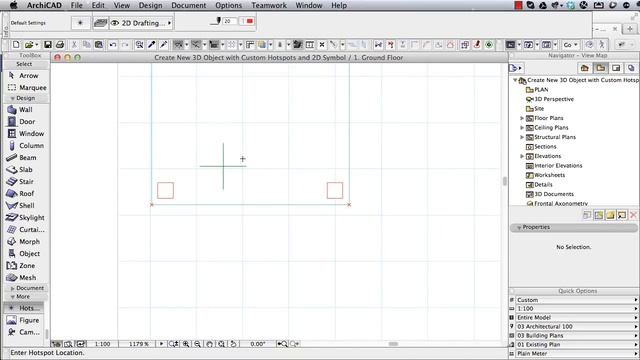Open the 03 Architectural 100 dropdown
The width and height of the screenshot is (640, 360).
(x=577, y=327)
